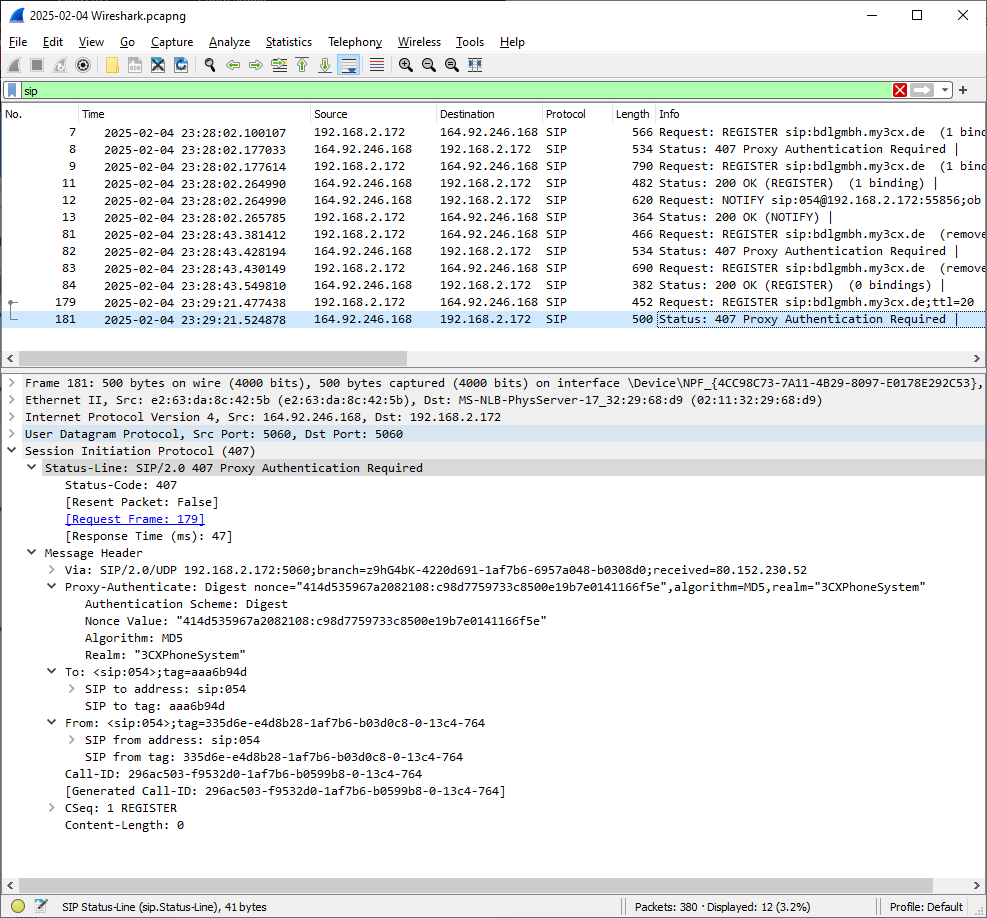Image resolution: width=987 pixels, height=918 pixels.
Task: Save this capture file
Action: point(135,65)
